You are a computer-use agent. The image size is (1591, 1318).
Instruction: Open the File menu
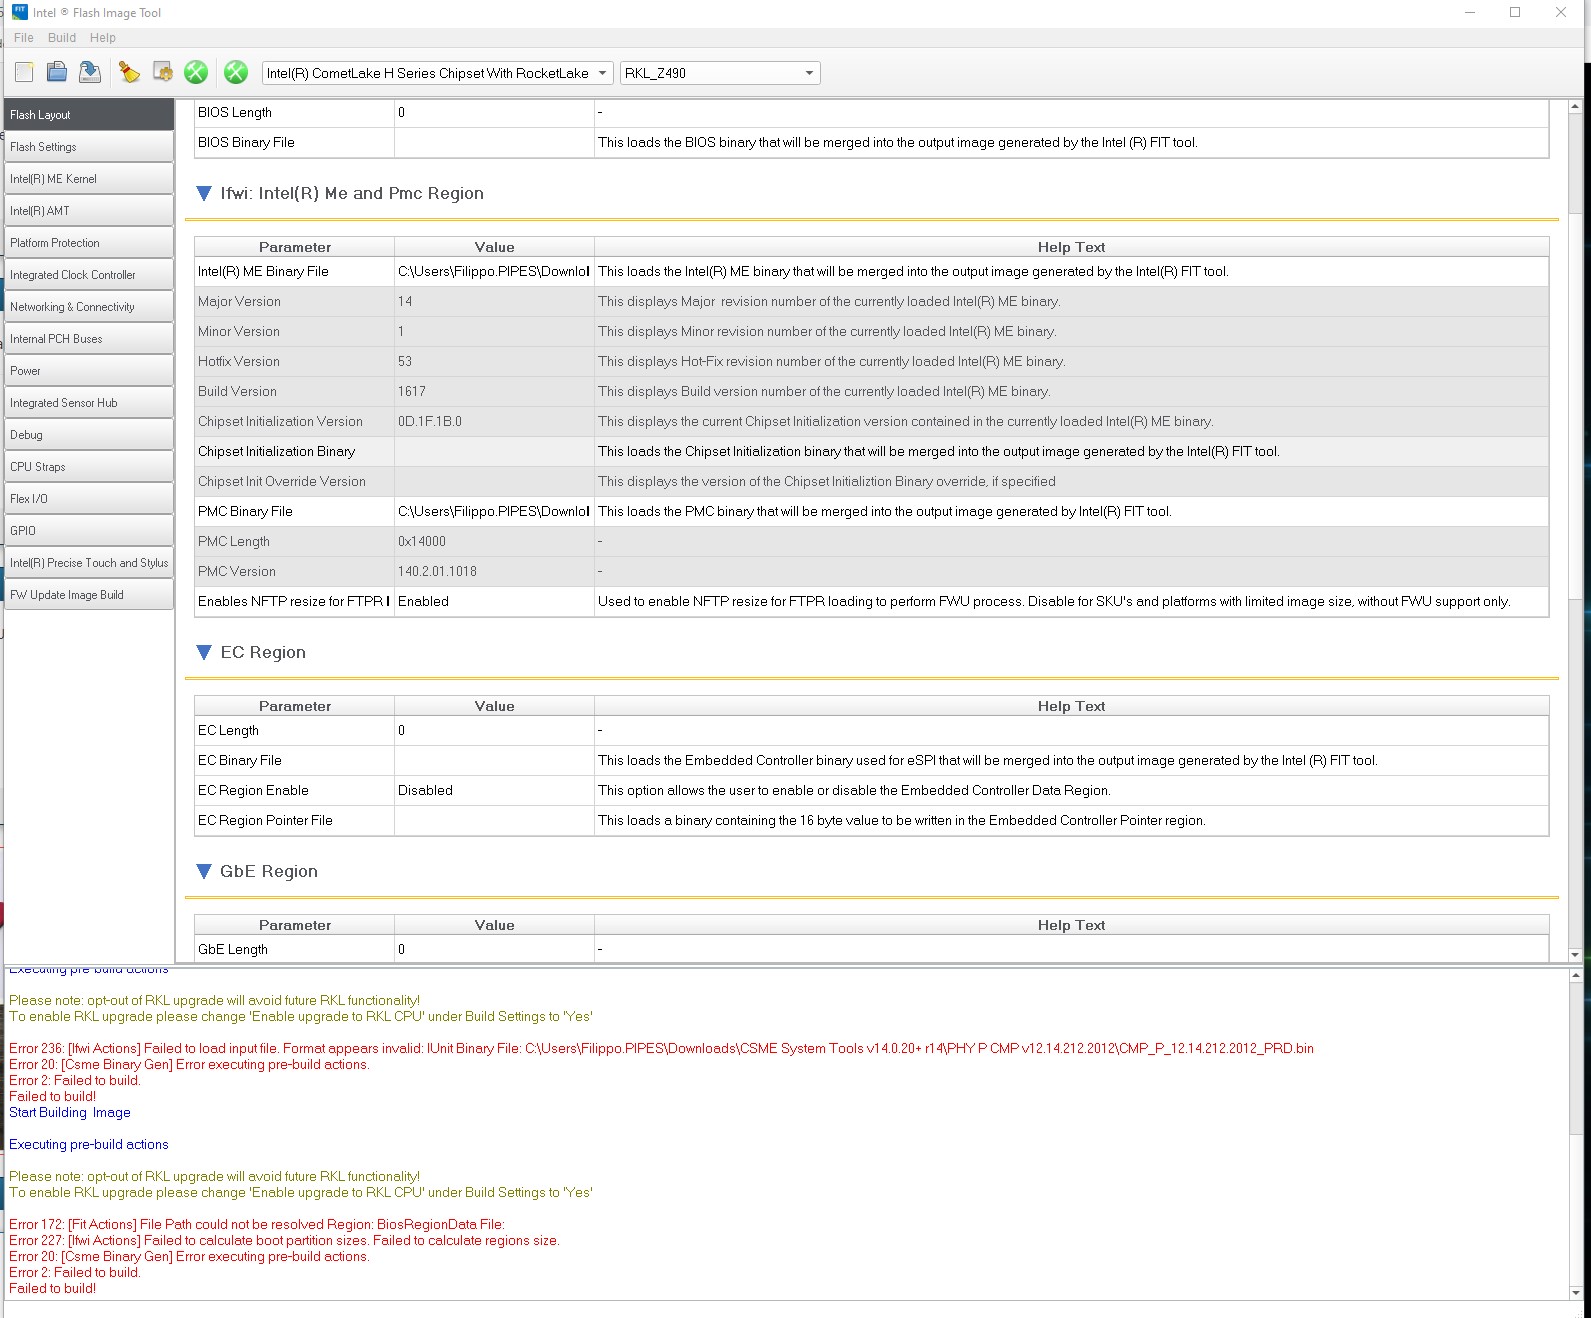pos(24,38)
